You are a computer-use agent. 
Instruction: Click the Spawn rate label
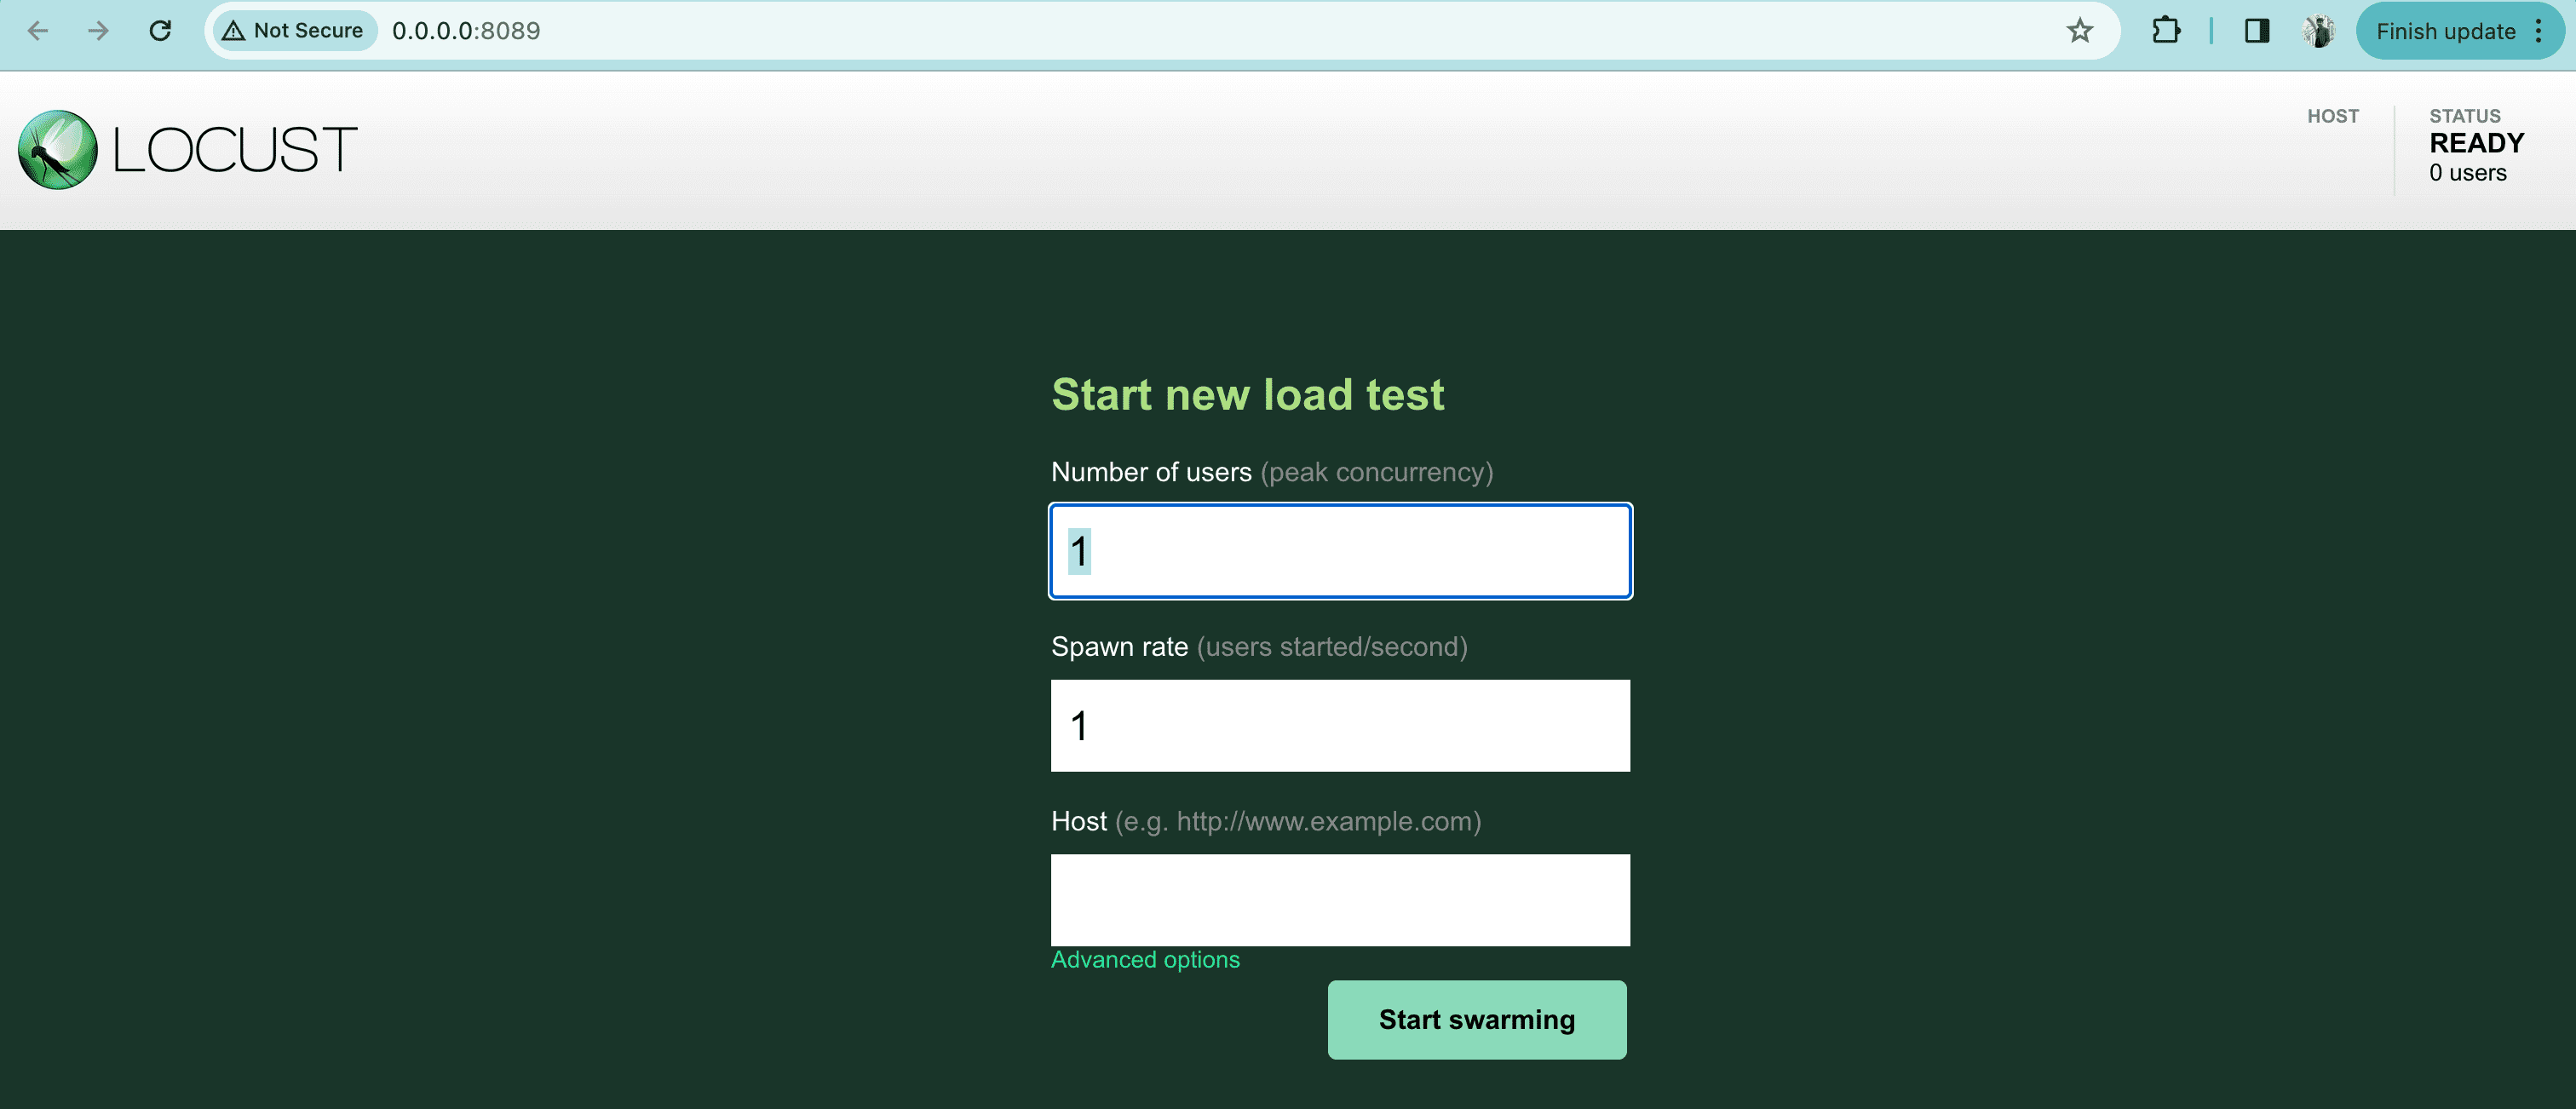(x=1259, y=647)
